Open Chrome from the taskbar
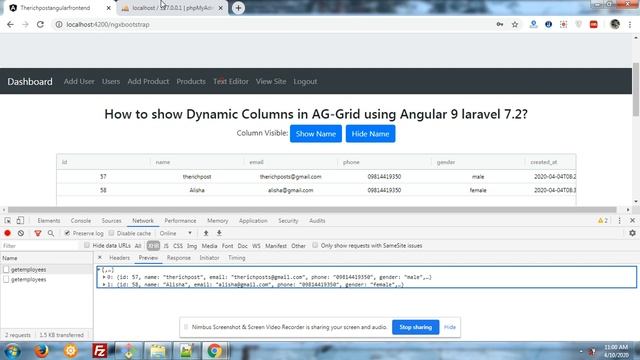This screenshot has height=360, width=640. [x=215, y=351]
